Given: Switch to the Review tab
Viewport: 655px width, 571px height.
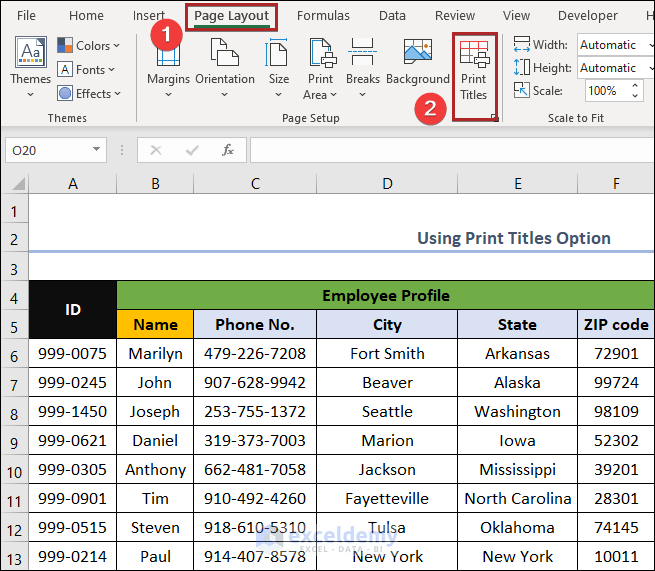Looking at the screenshot, I should coord(454,15).
